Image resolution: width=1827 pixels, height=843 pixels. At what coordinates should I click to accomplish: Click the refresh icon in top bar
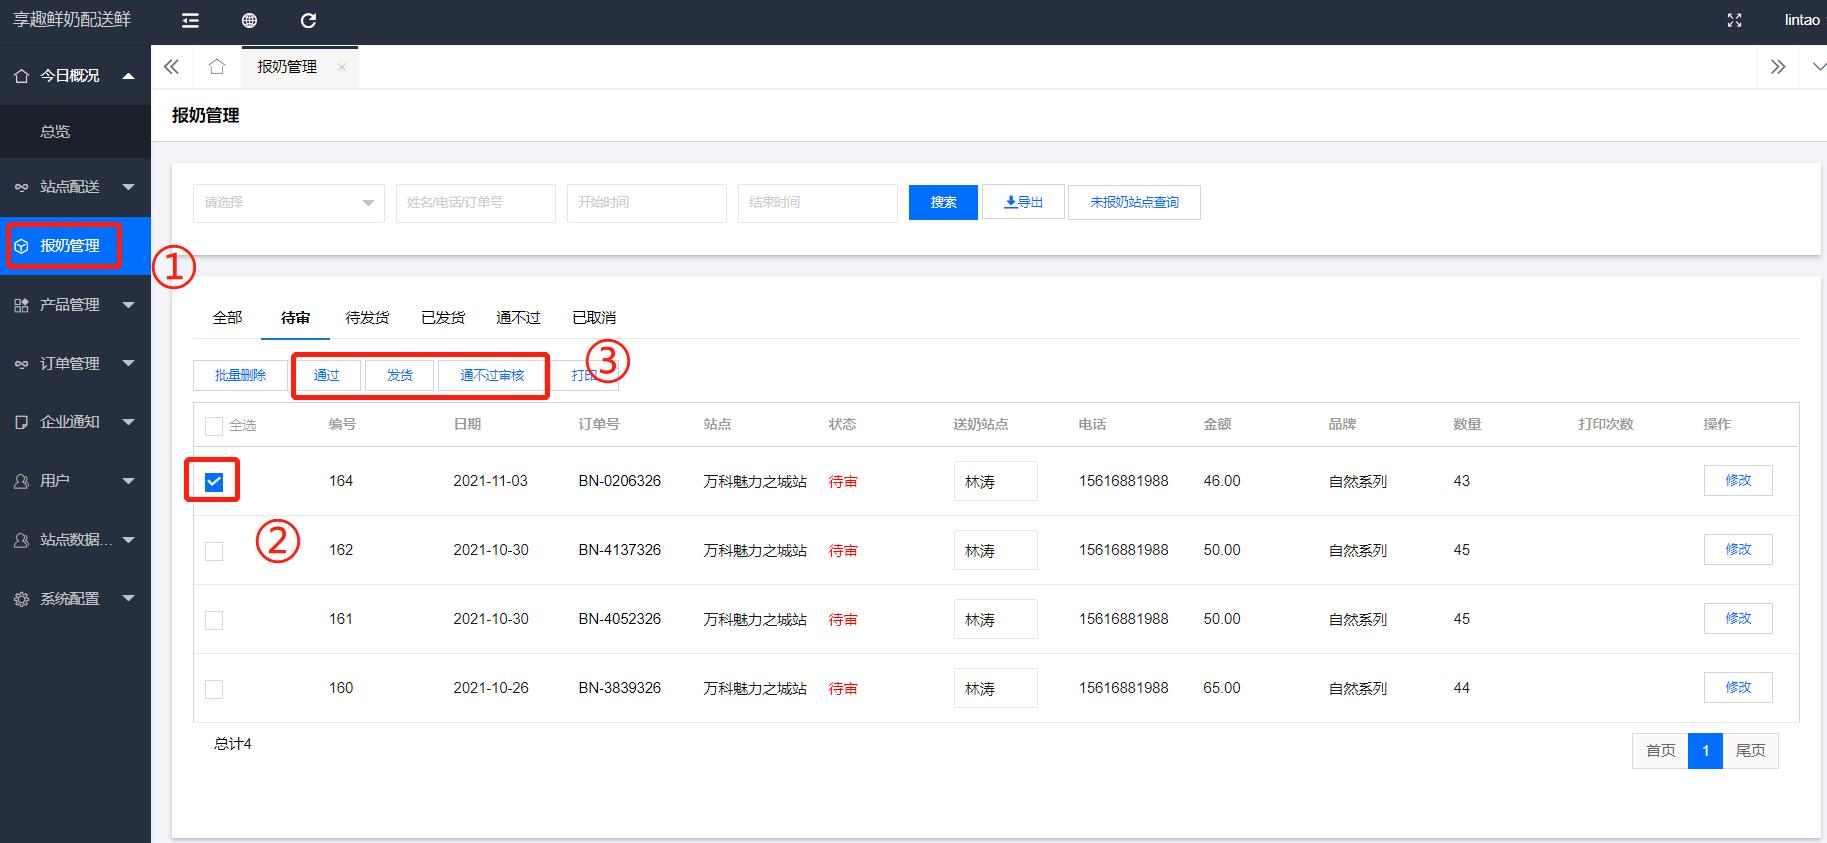point(308,21)
